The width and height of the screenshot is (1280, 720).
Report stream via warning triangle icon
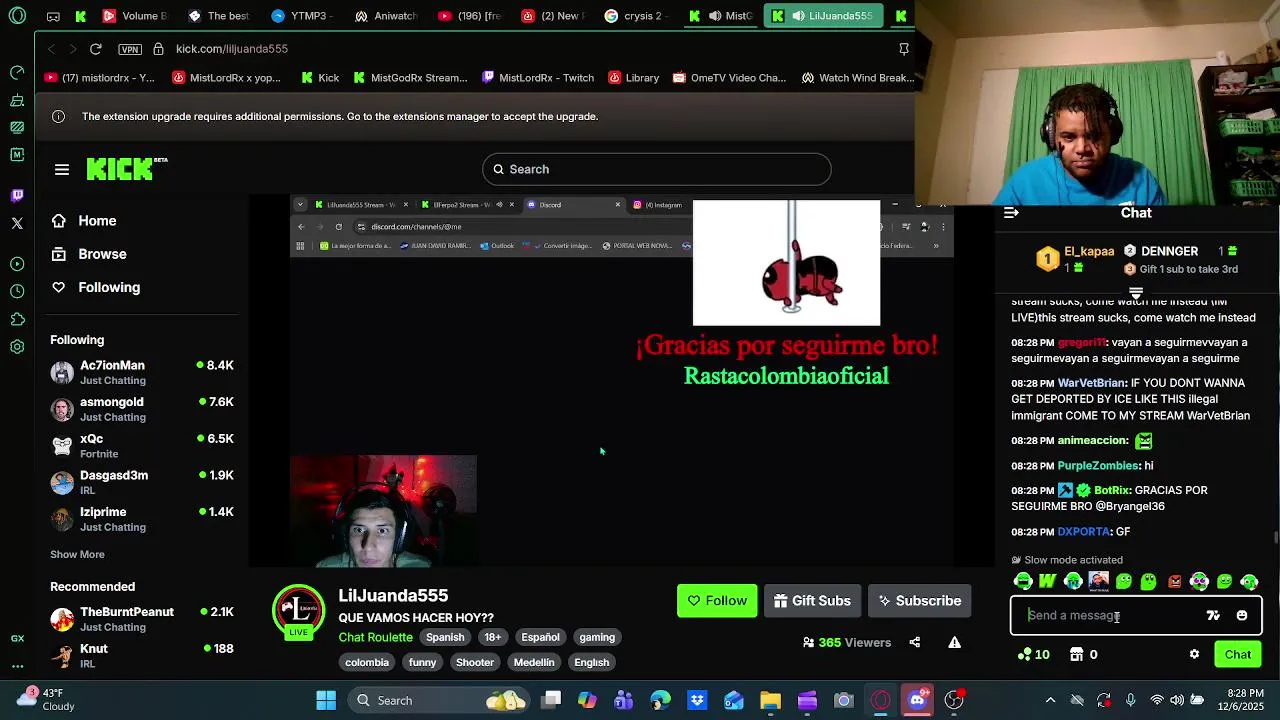955,642
